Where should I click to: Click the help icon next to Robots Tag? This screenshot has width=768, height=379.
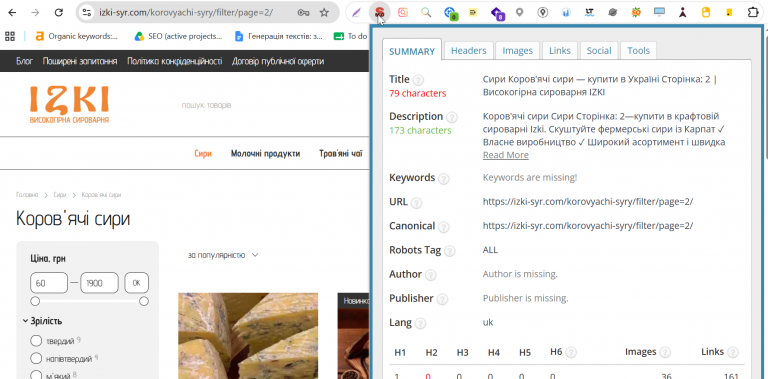click(x=450, y=251)
